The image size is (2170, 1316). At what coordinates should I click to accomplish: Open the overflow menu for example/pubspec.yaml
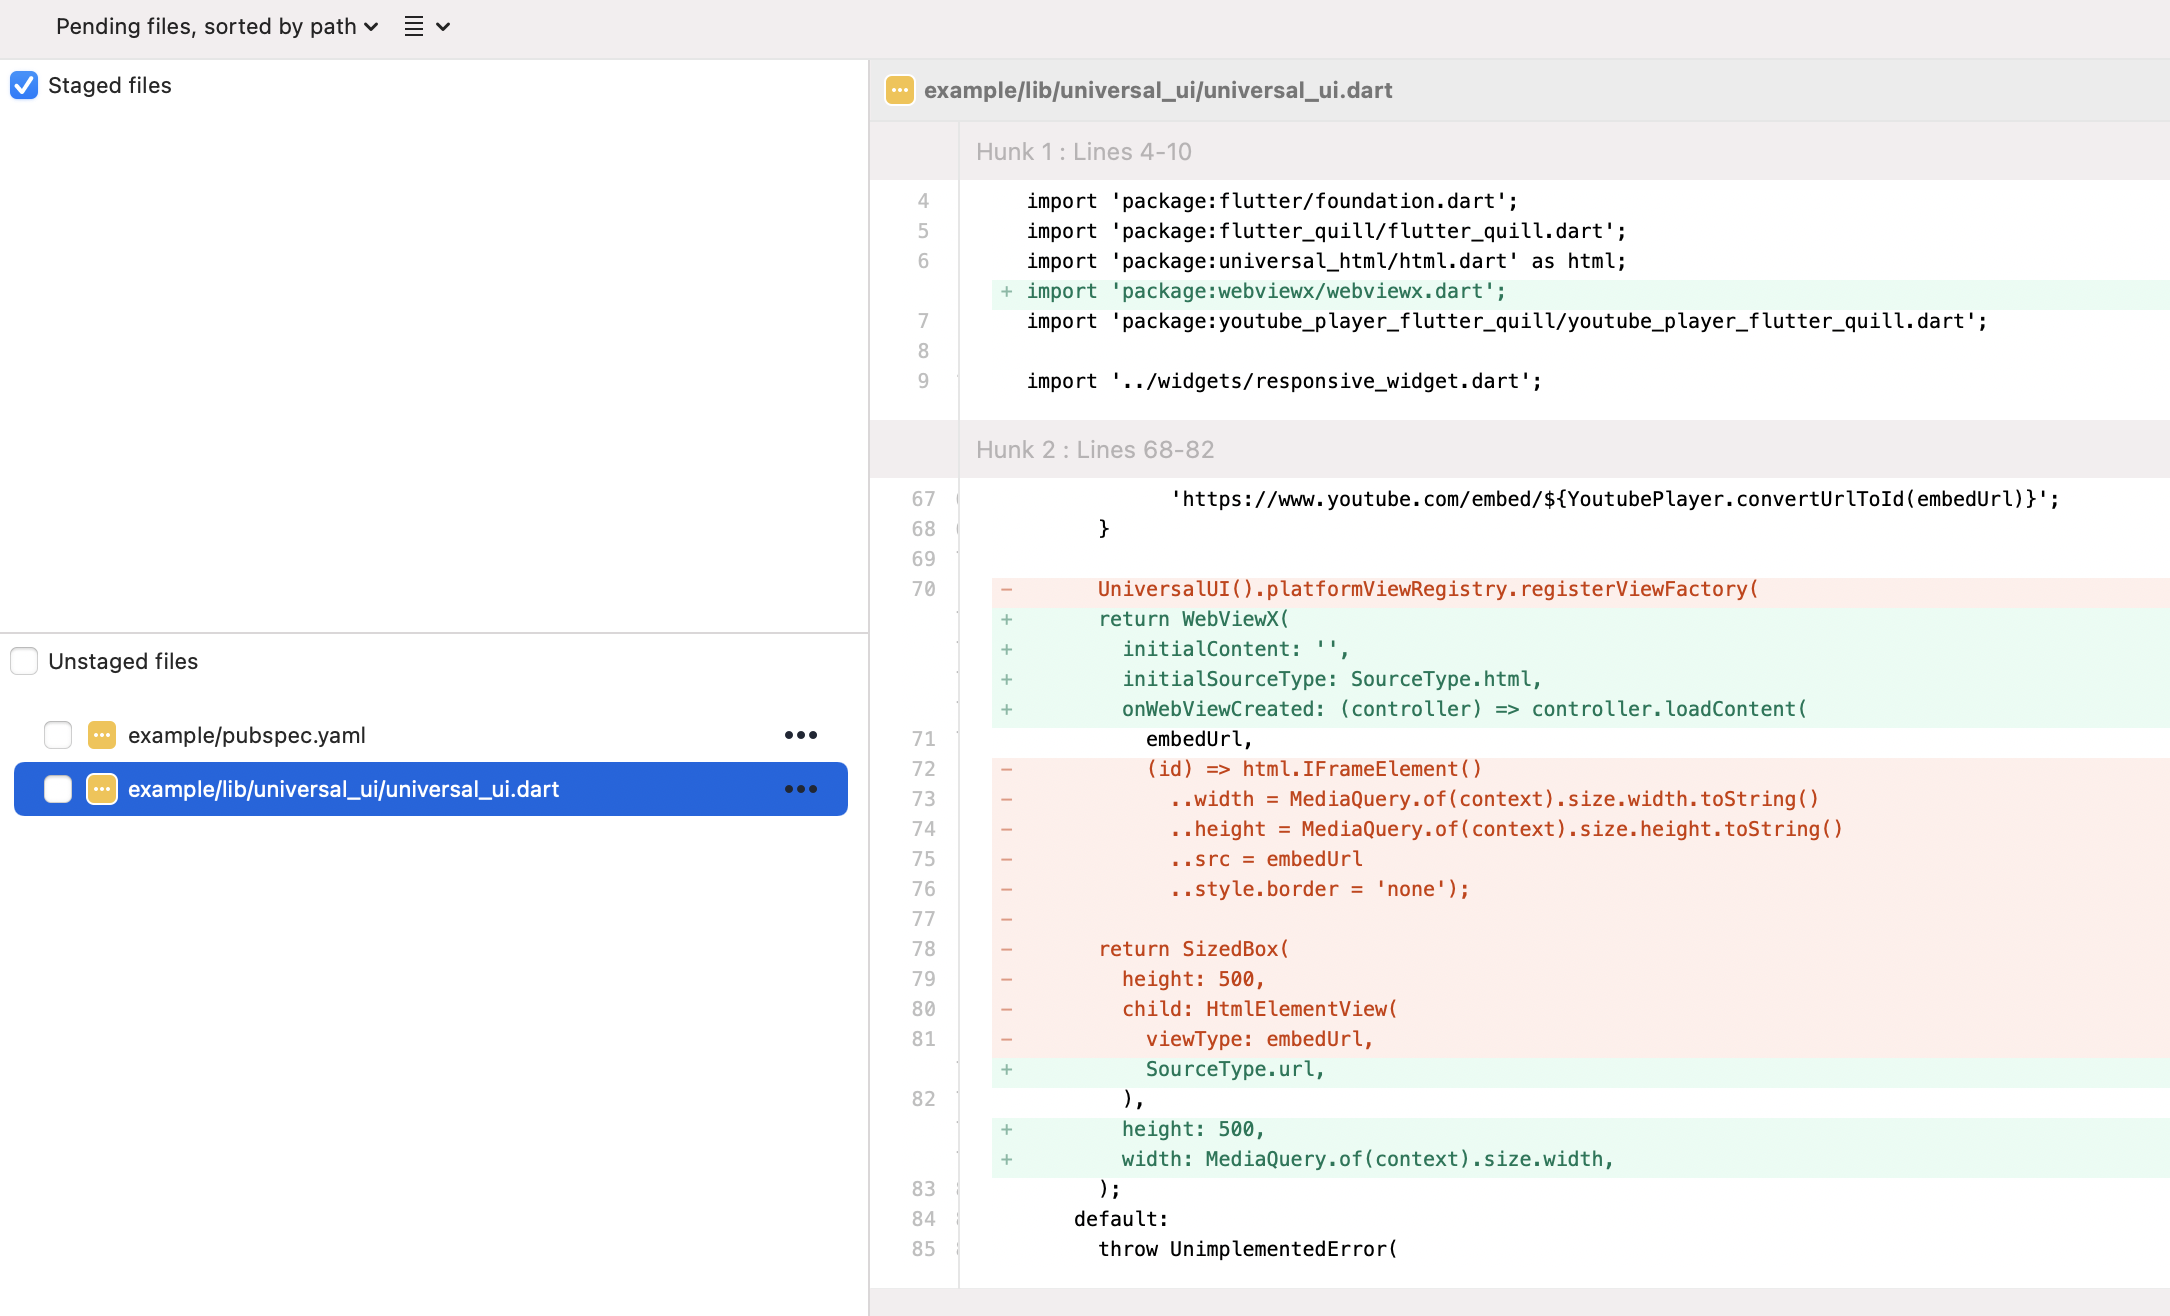(x=801, y=735)
